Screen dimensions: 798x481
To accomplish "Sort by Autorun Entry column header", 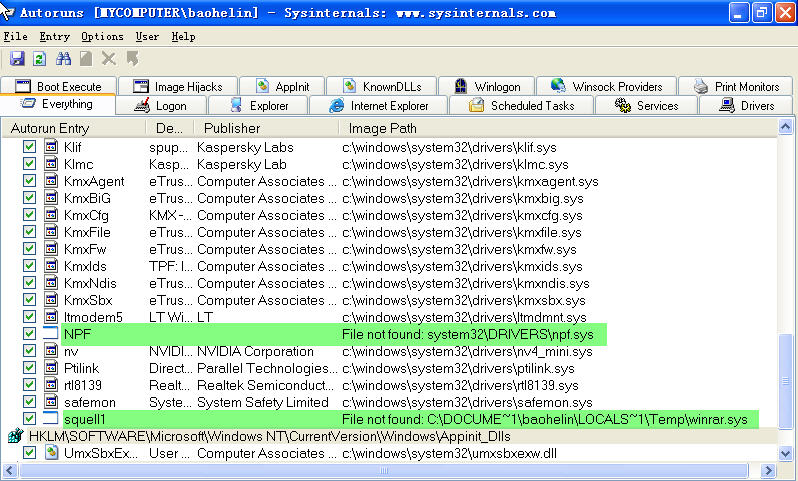I will point(74,128).
